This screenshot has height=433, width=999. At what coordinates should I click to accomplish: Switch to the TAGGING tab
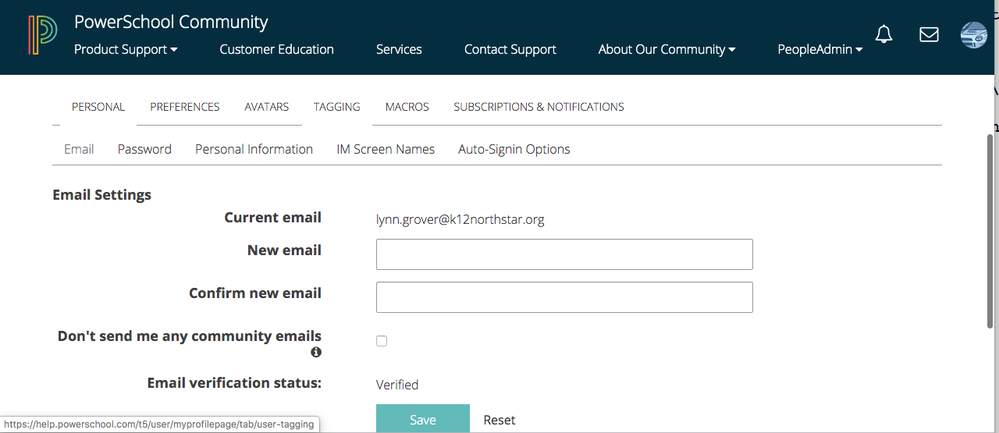[336, 107]
